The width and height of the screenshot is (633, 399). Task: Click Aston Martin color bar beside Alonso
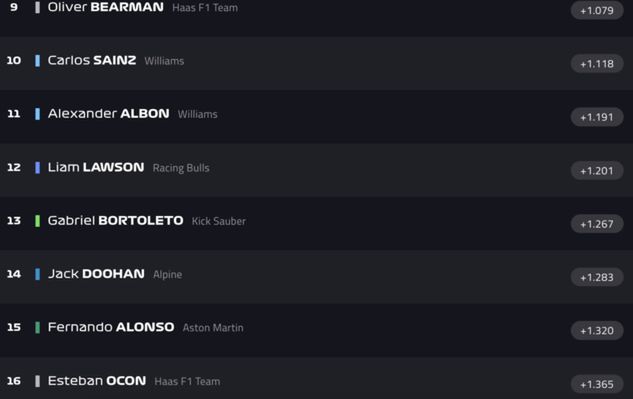(x=38, y=328)
